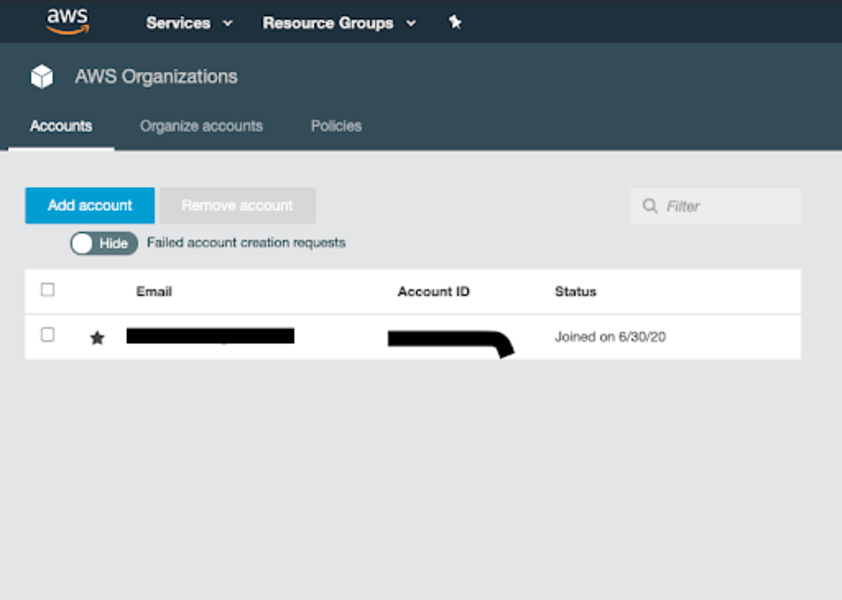Click the Status column header
Screen dimensions: 842x600
pos(576,292)
